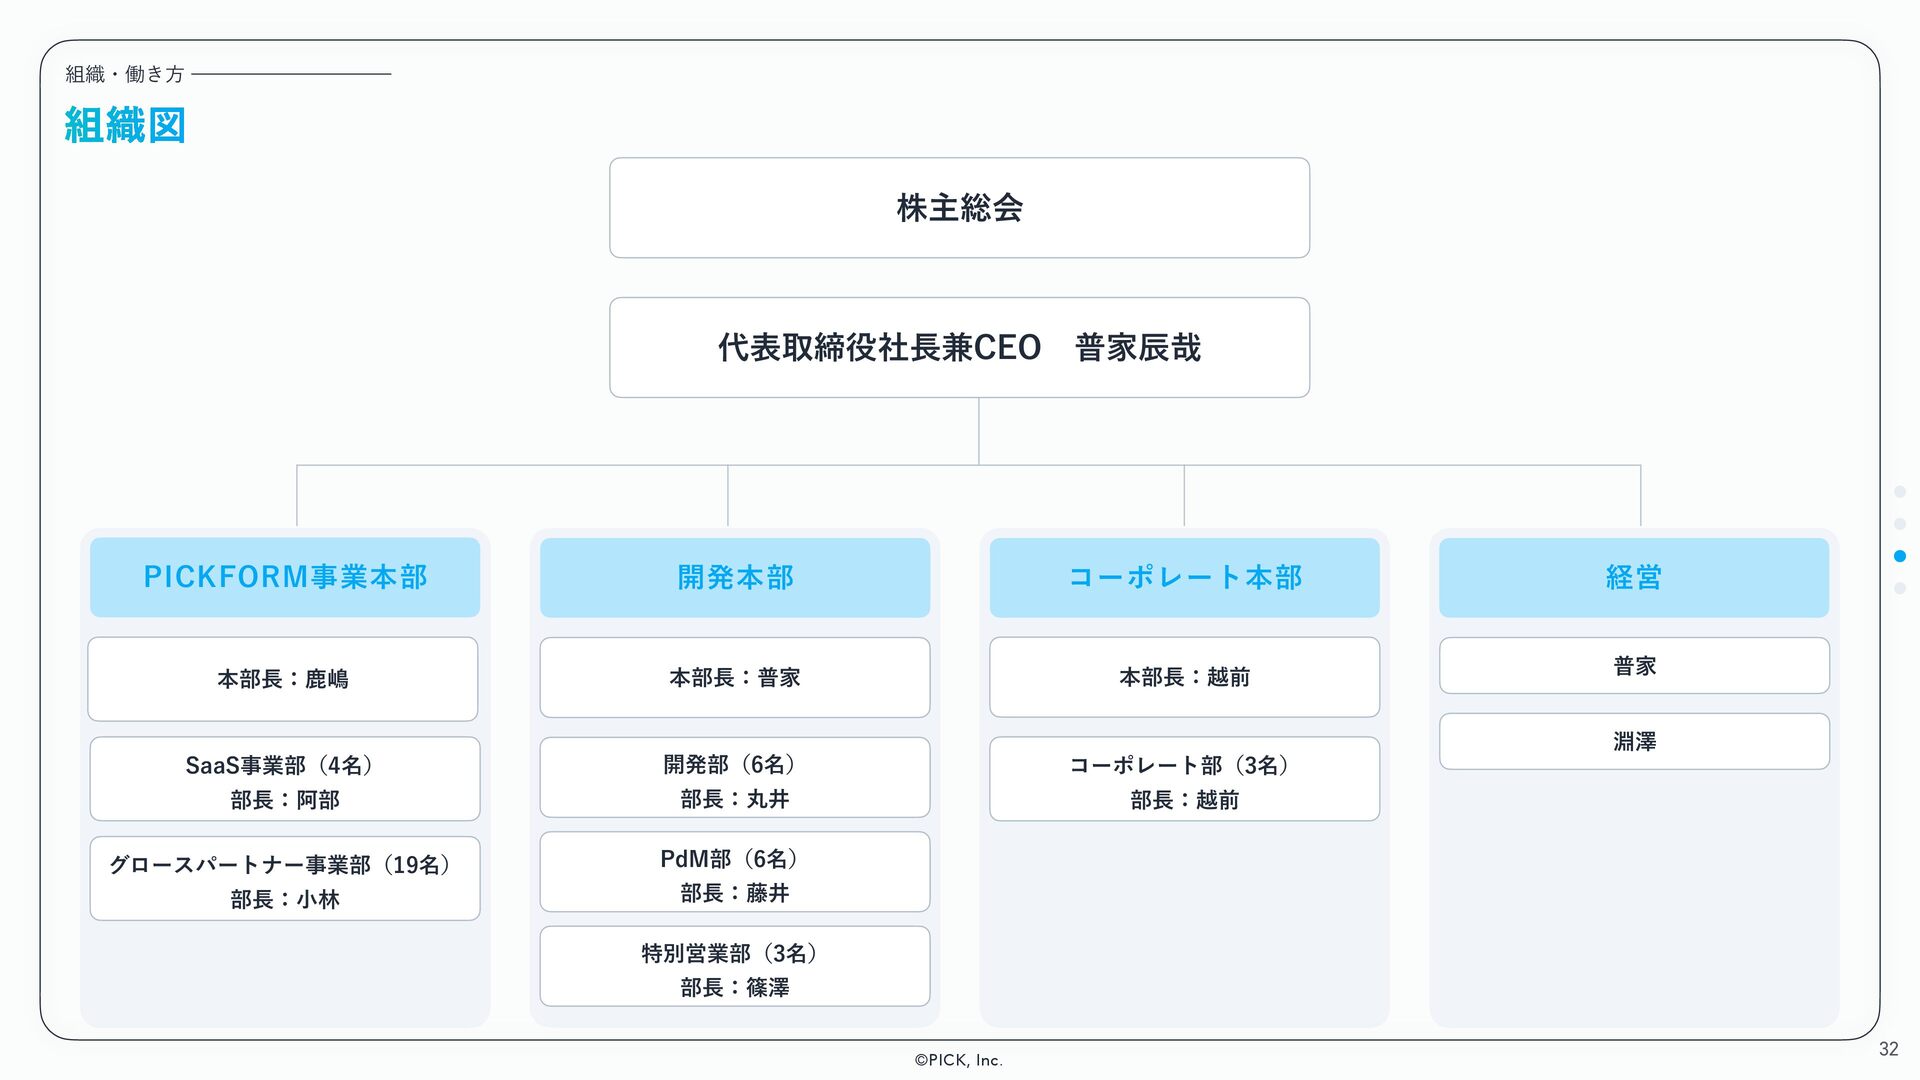Open the SaaS事業部（4名） card
Screen dimensions: 1920x1080
coord(285,780)
